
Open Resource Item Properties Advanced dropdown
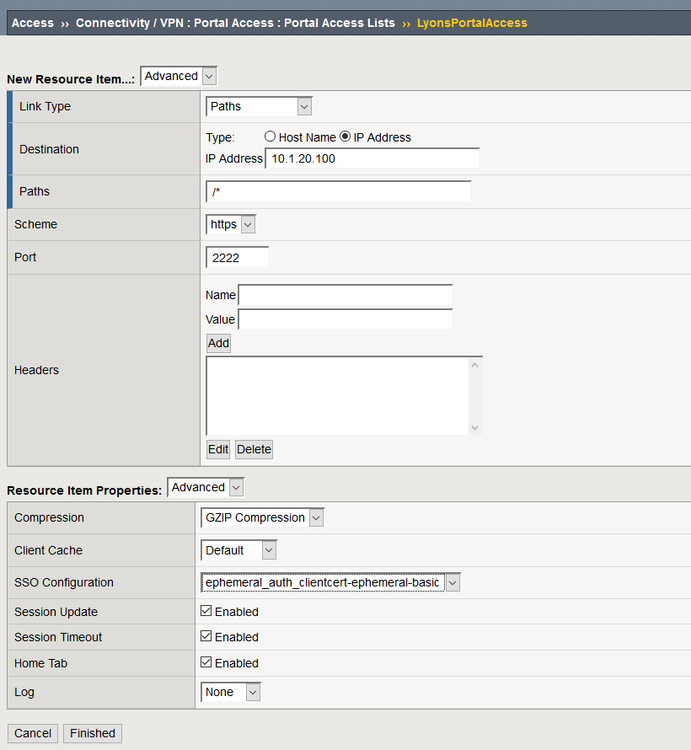(206, 487)
